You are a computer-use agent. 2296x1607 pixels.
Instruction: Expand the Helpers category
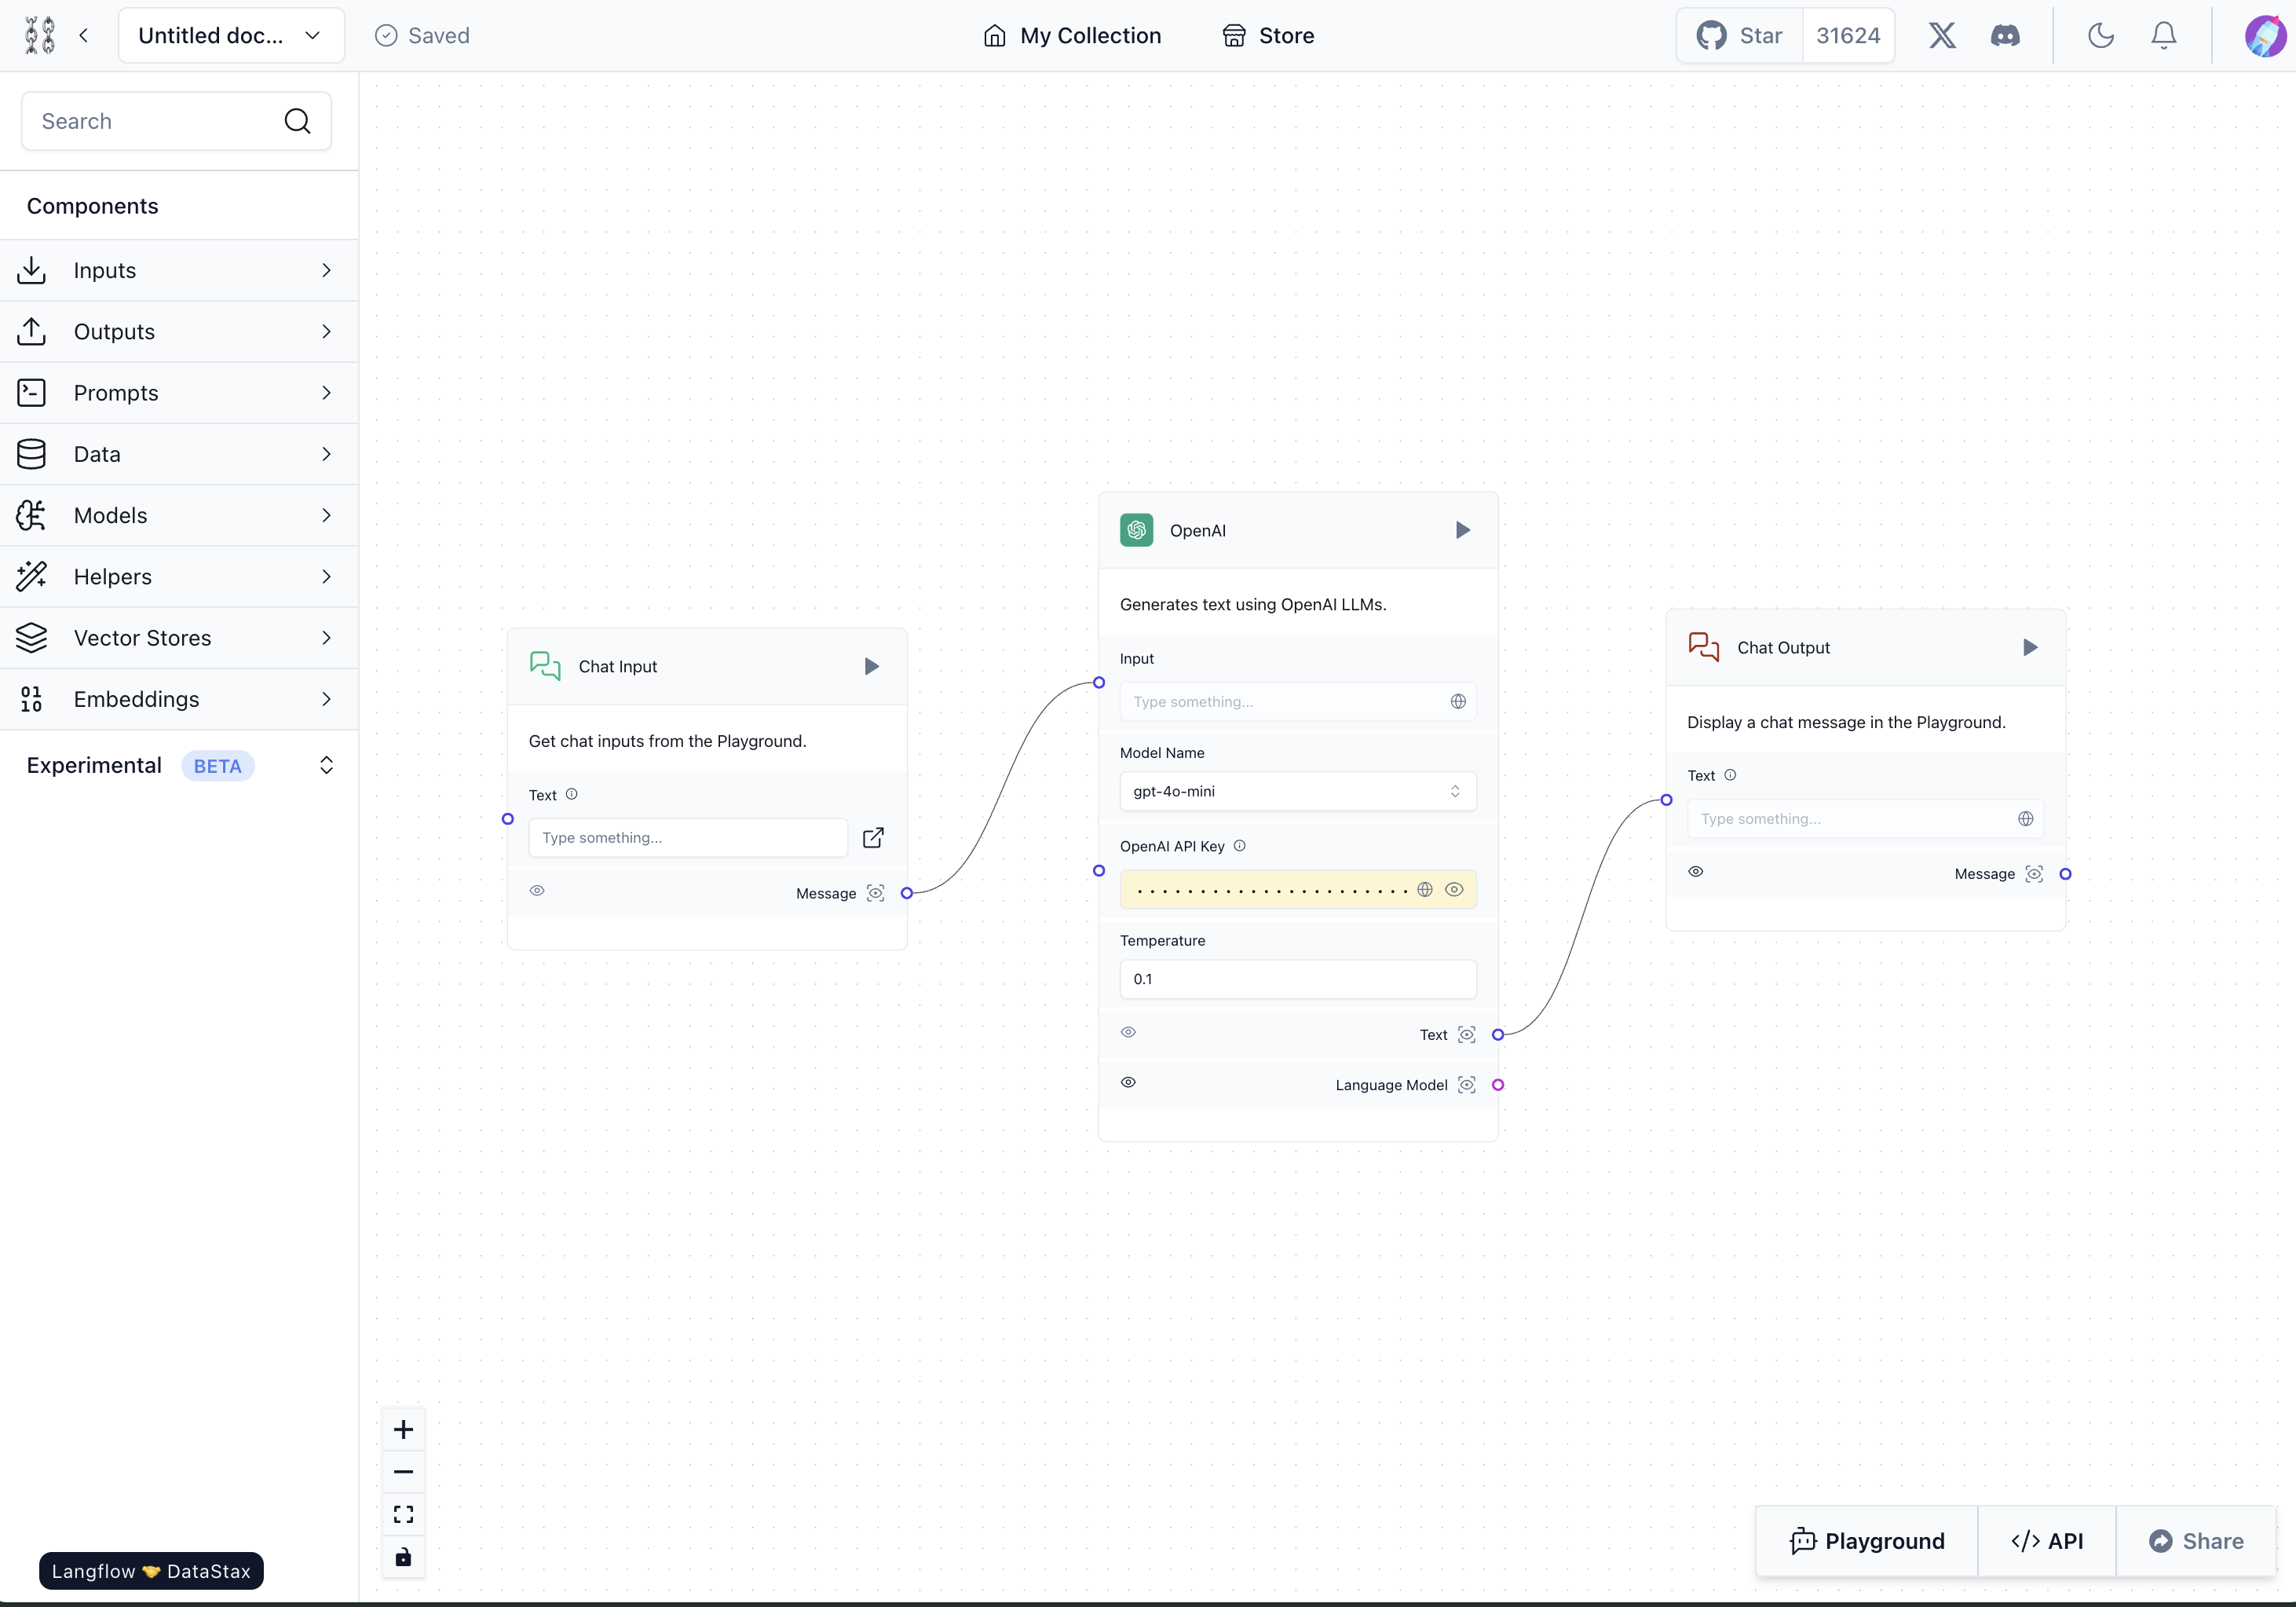pyautogui.click(x=179, y=577)
